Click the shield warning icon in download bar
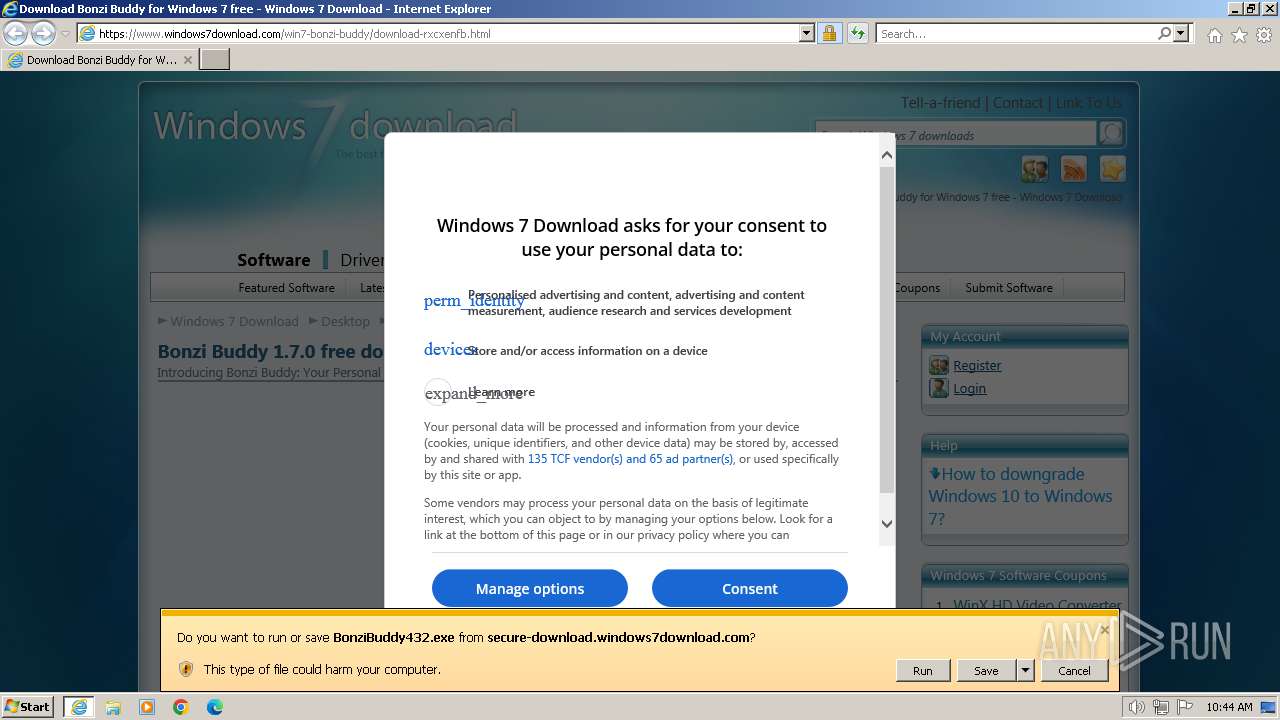1280x720 pixels. (185, 669)
